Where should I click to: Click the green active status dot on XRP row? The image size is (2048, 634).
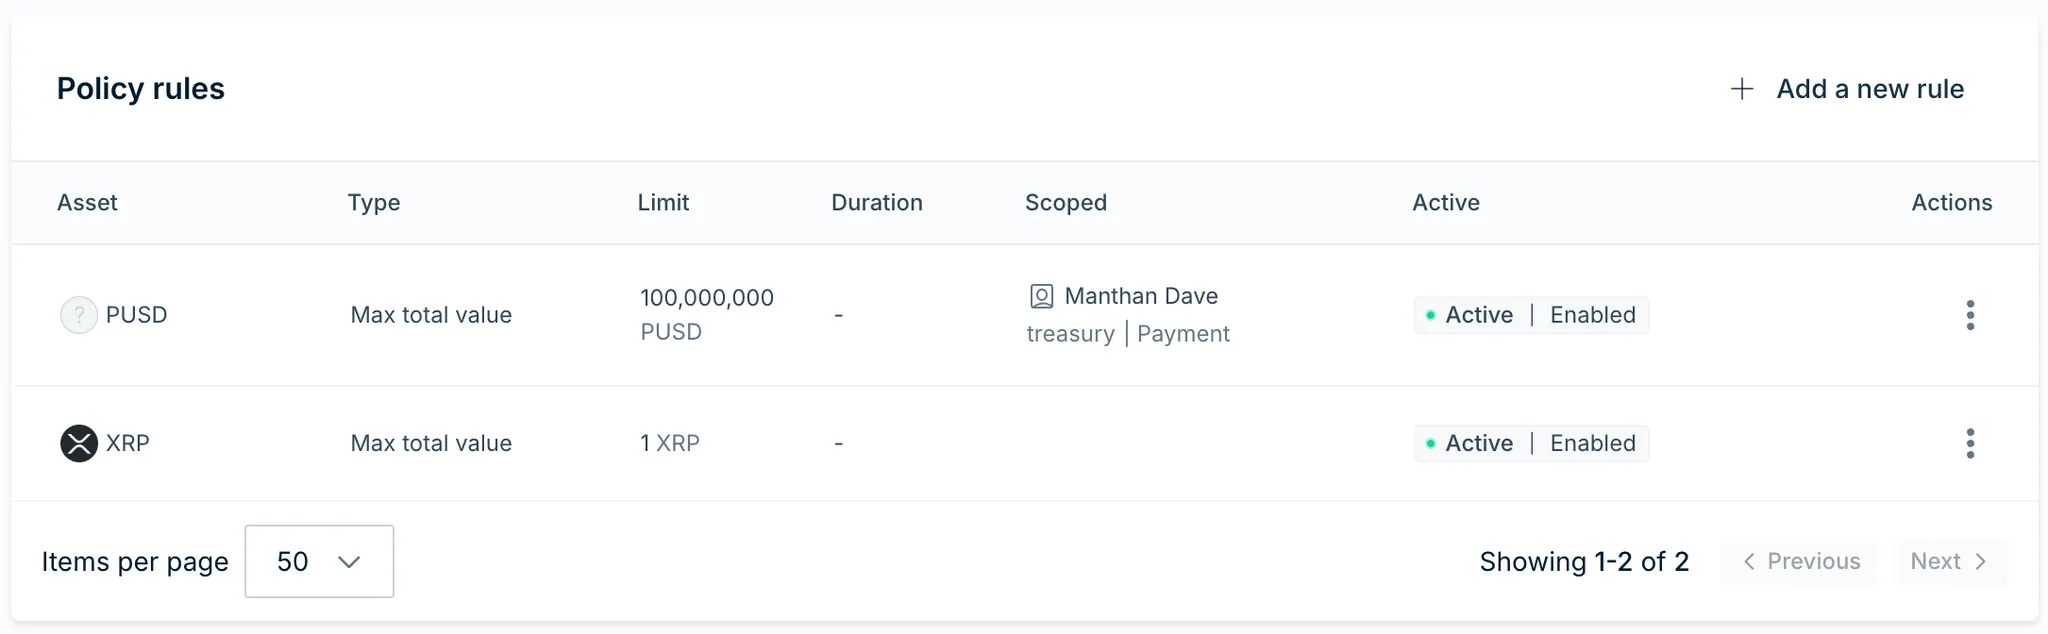[1432, 443]
